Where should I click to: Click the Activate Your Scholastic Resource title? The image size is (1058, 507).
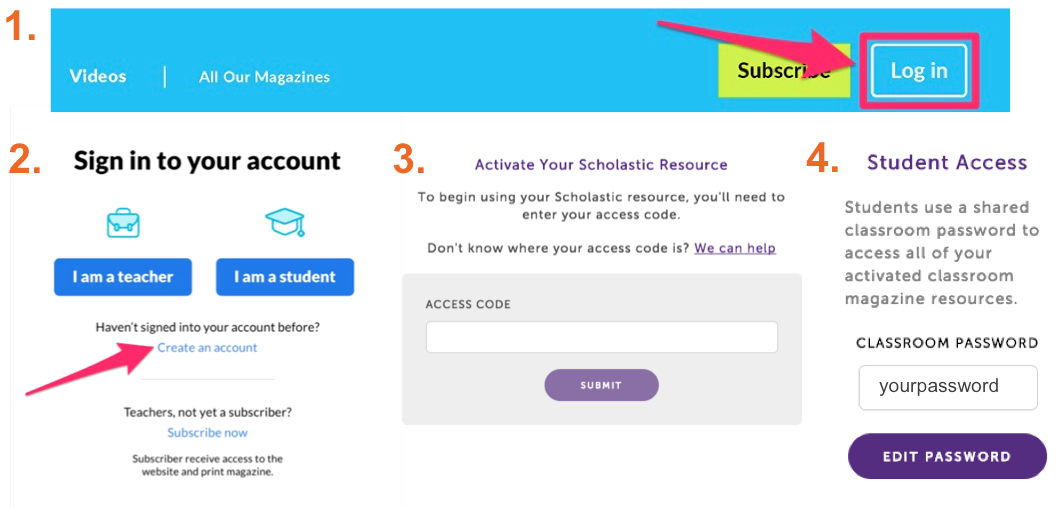point(601,165)
